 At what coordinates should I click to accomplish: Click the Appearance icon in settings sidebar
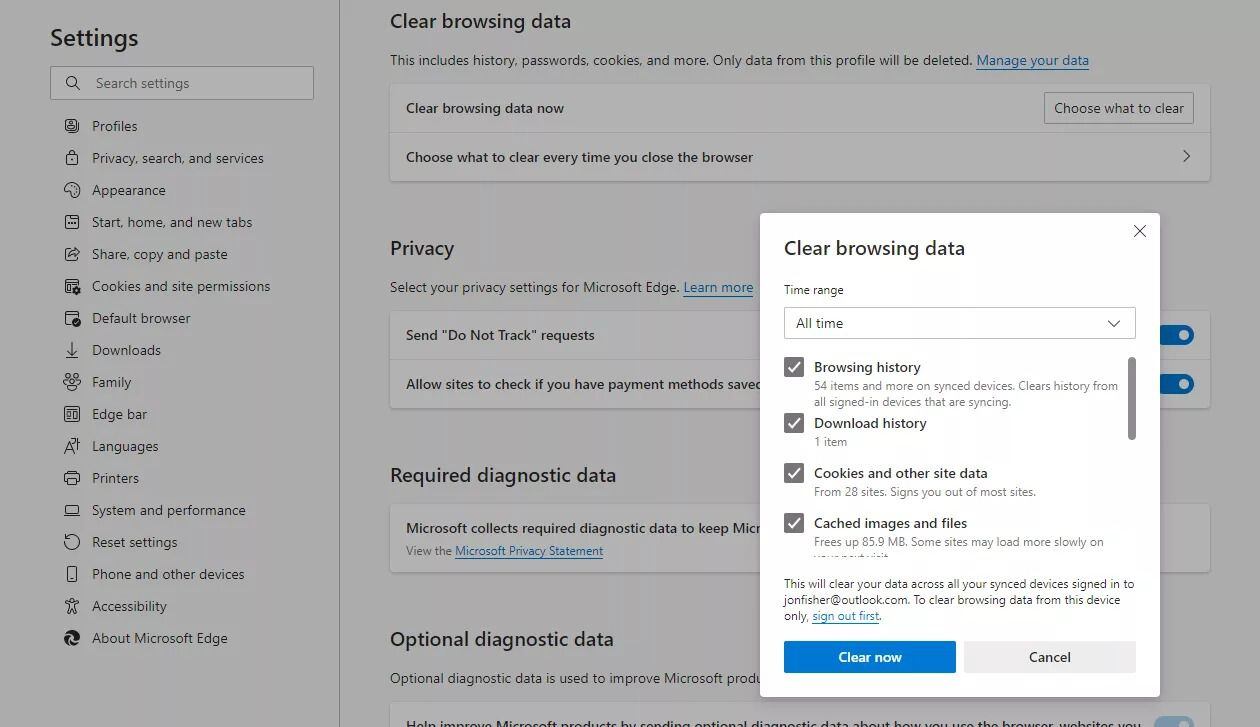click(x=72, y=190)
